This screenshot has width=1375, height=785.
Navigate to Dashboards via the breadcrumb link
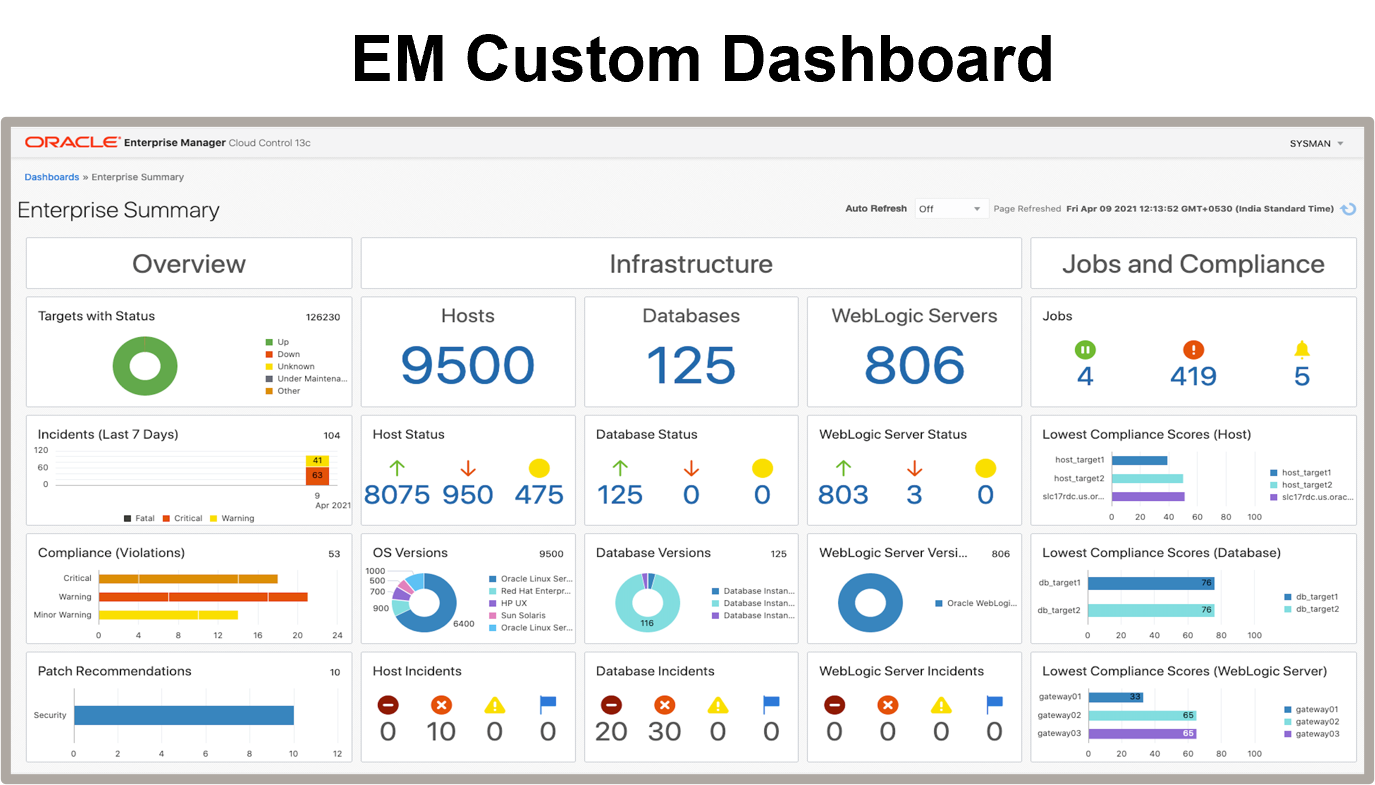51,176
